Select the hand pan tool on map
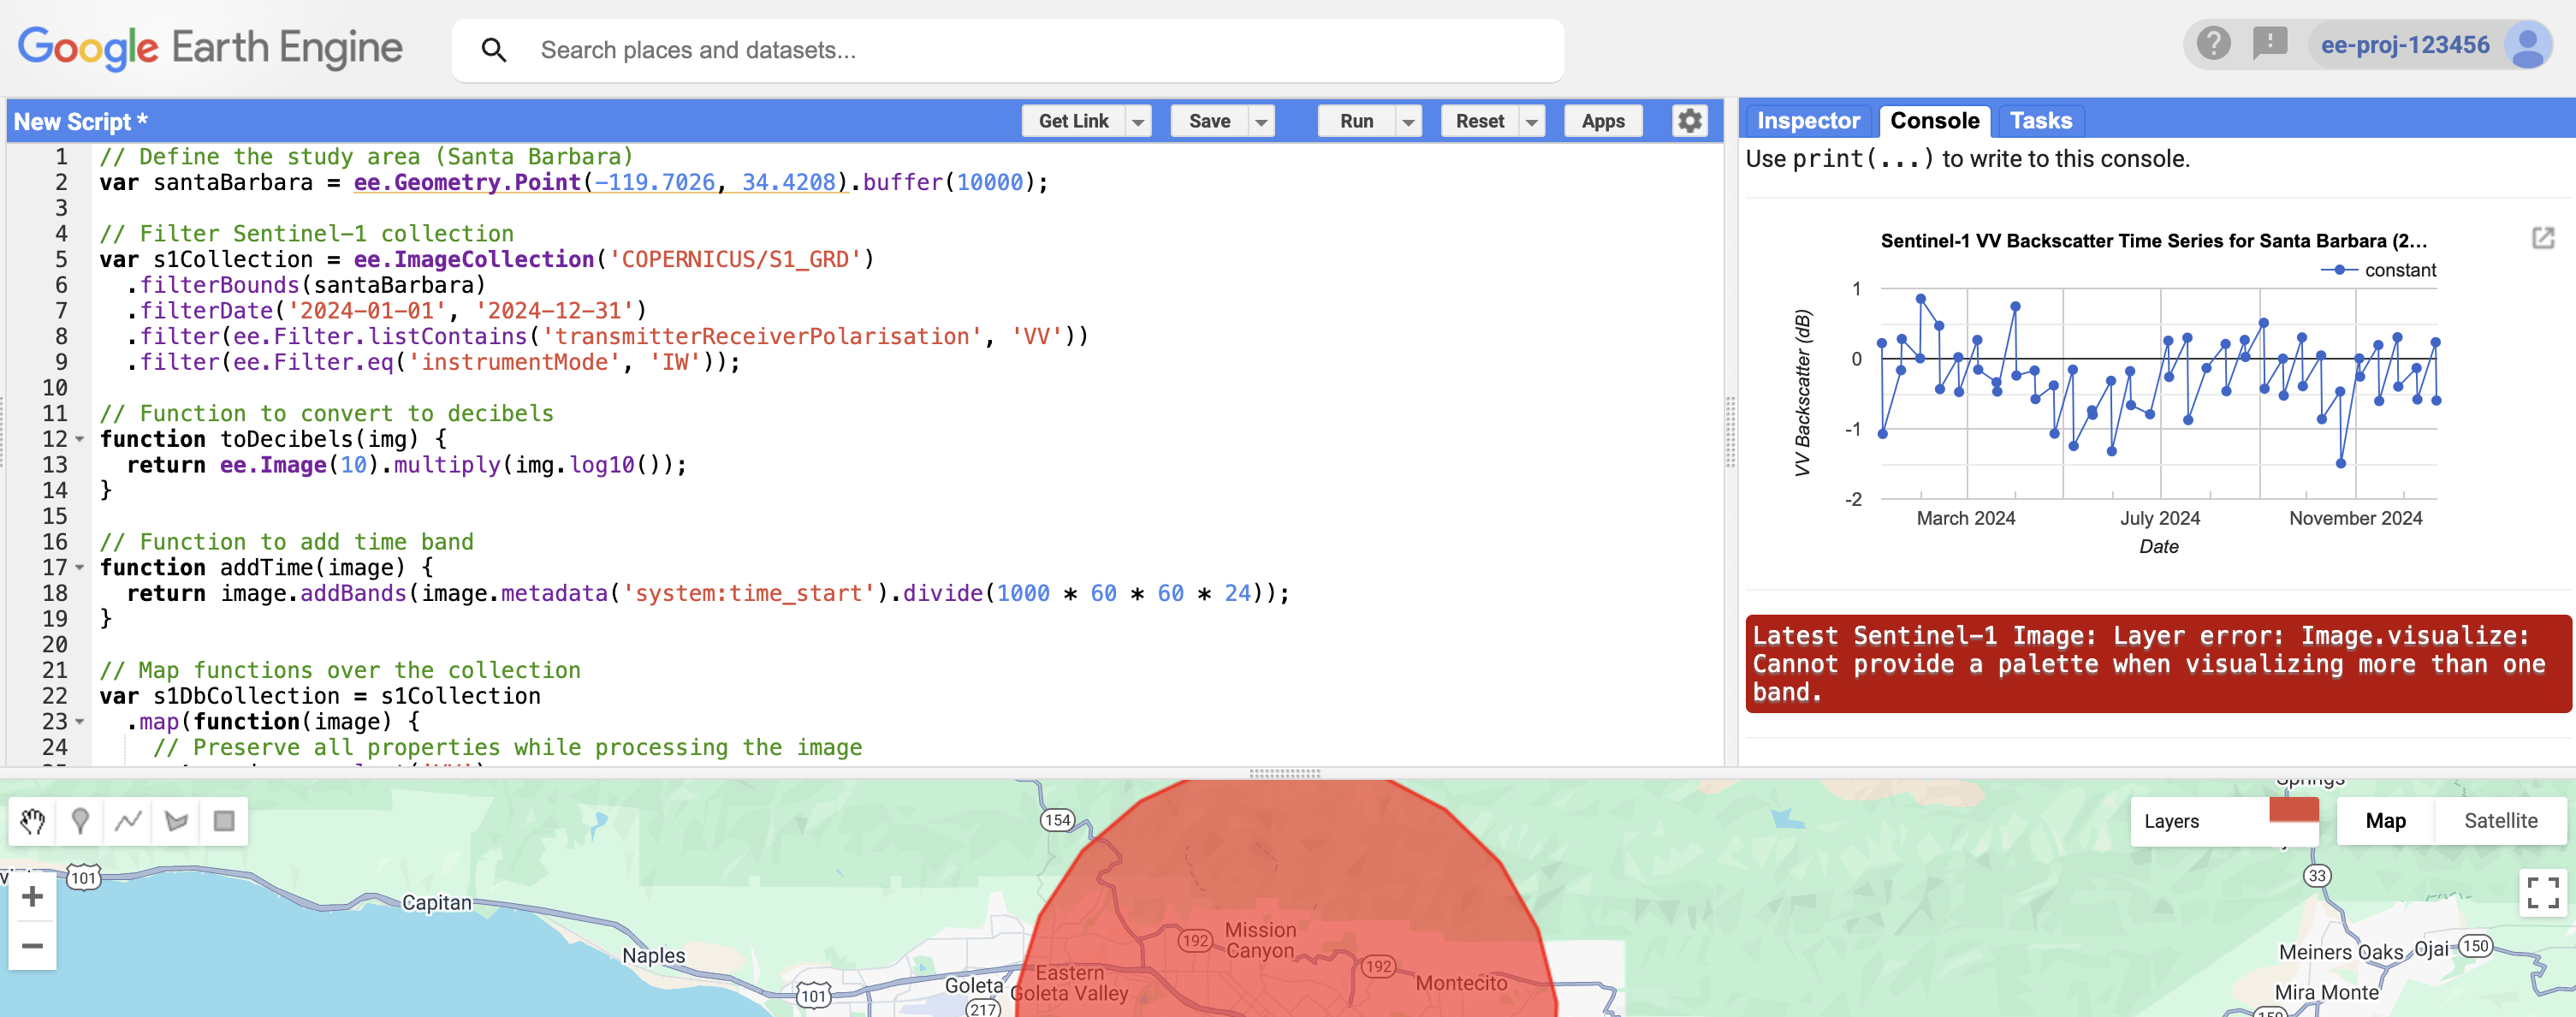 pos(32,822)
